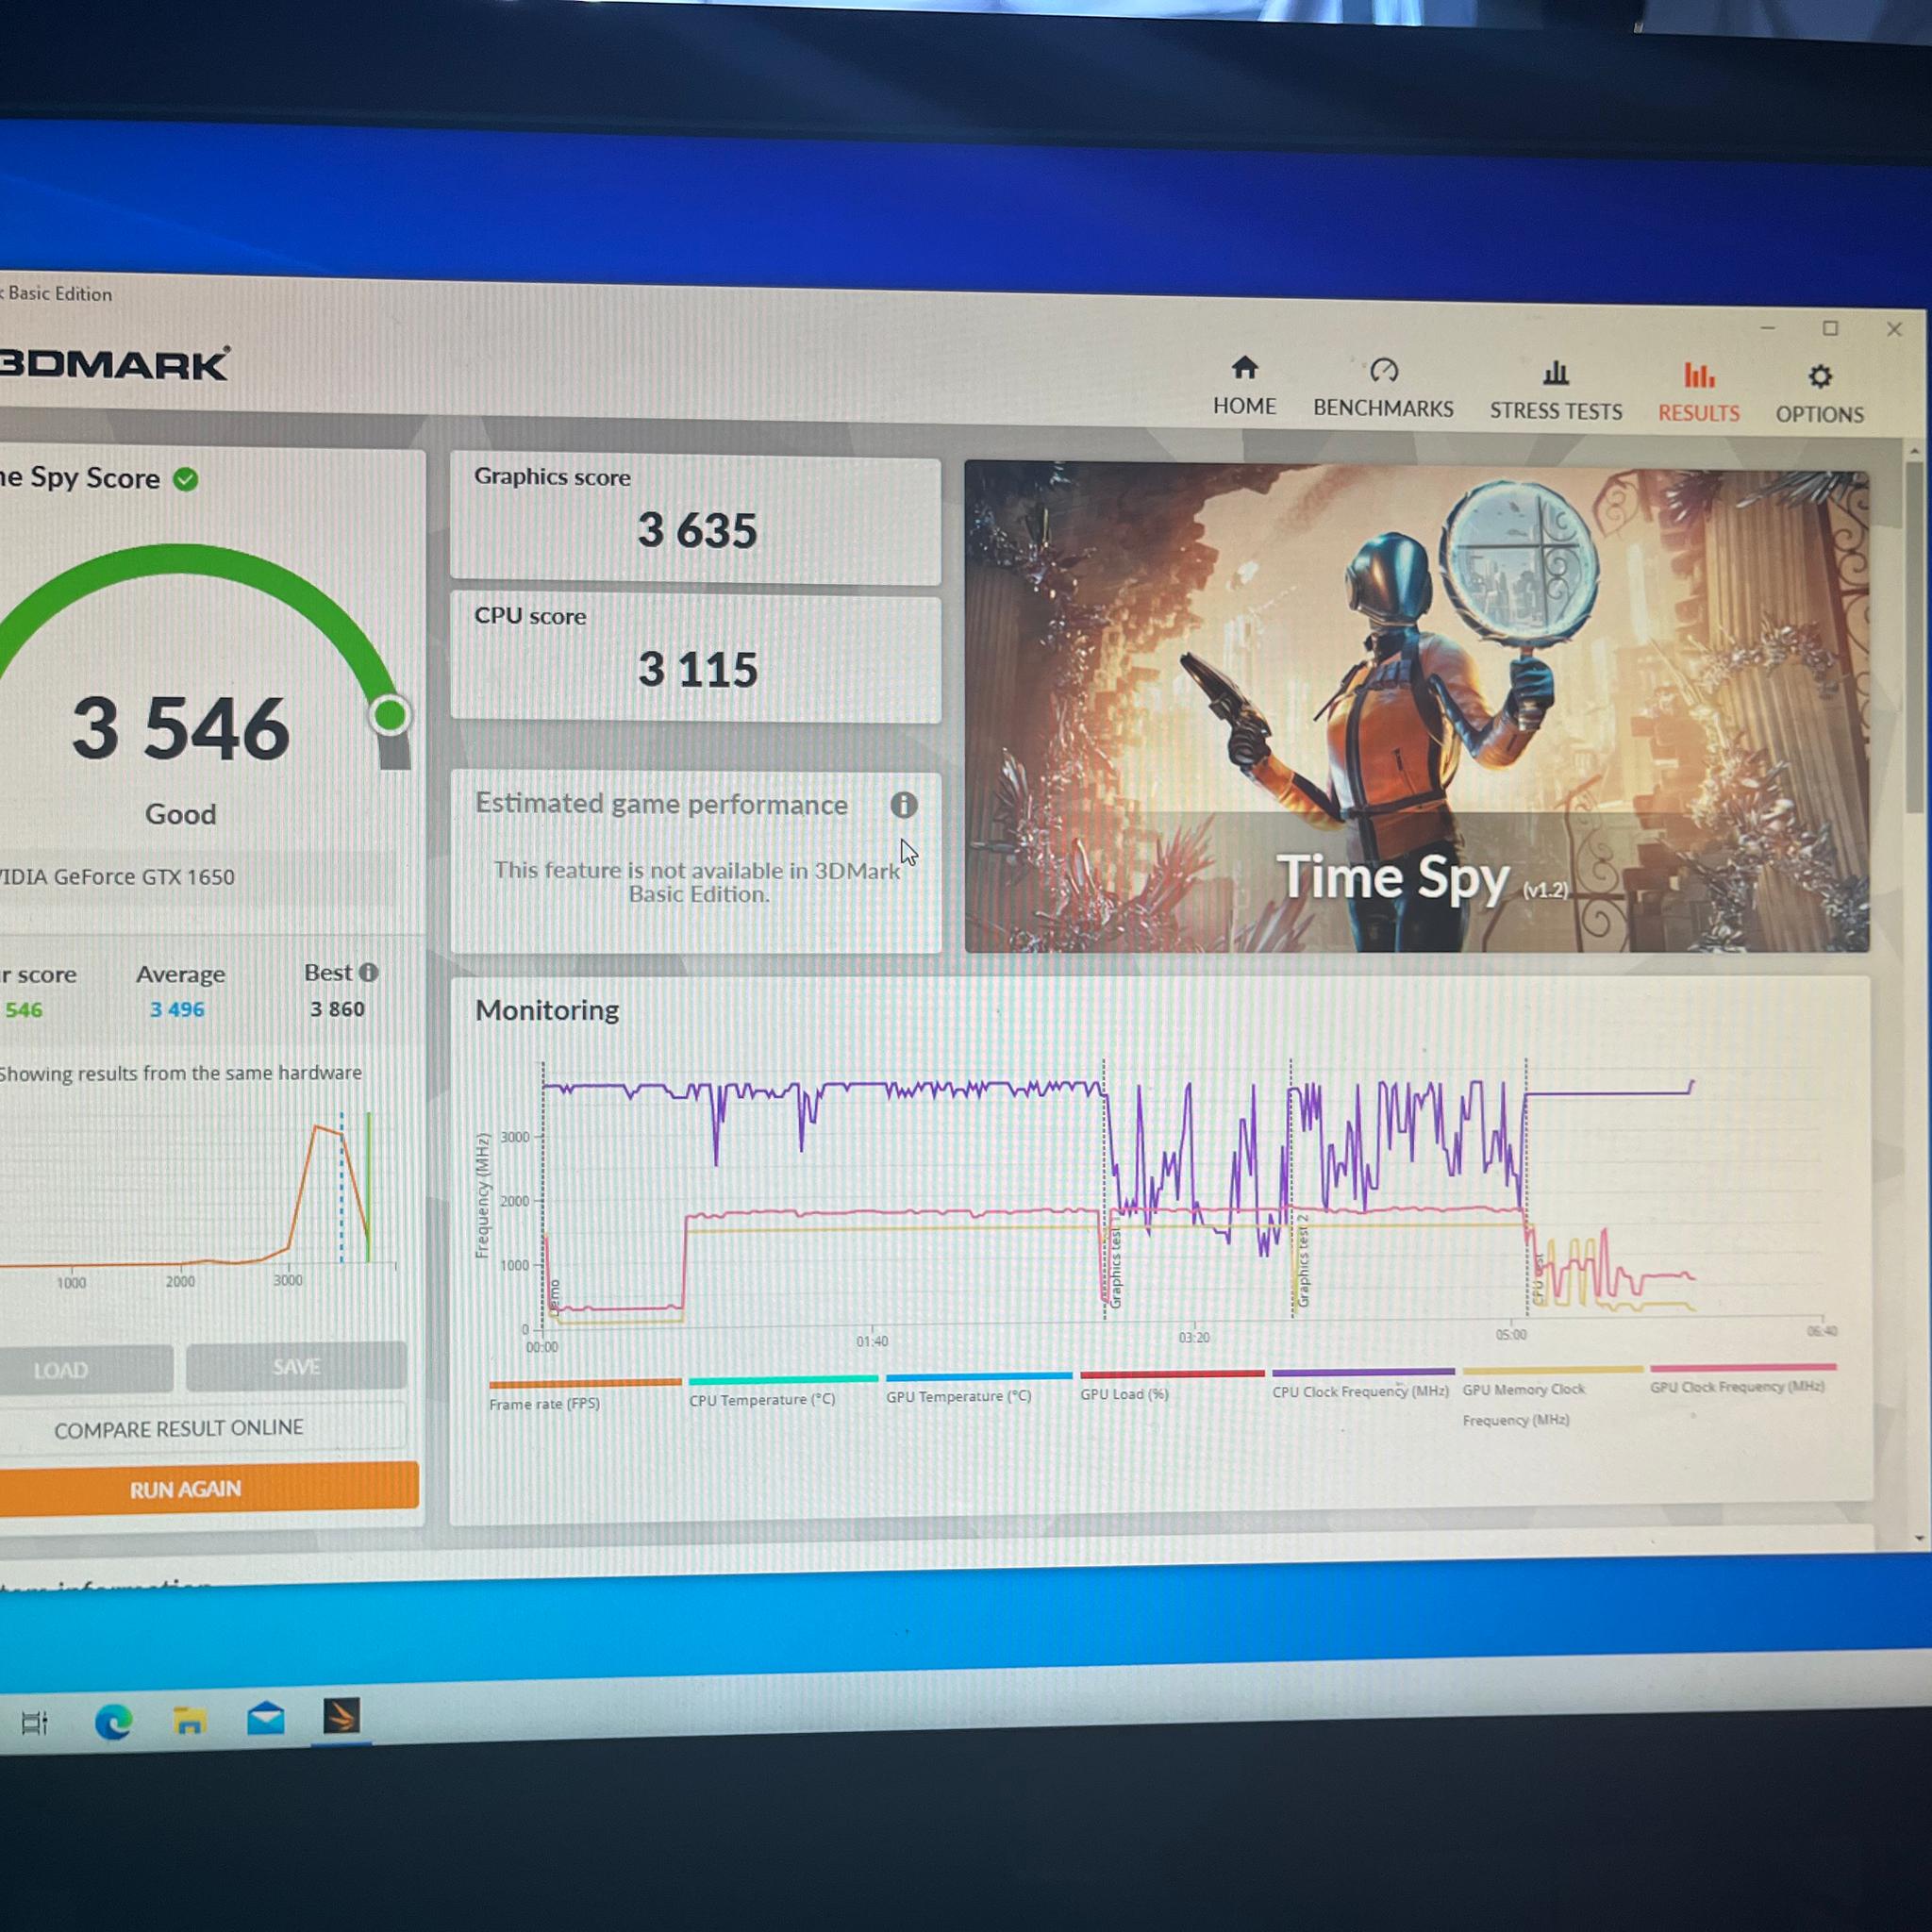
Task: Toggle GPU Clock Frequency legend item
Action: [1742, 1378]
